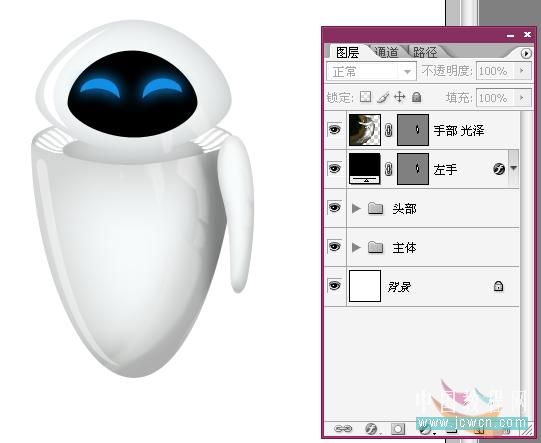This screenshot has width=541, height=443.
Task: Toggle visibility of the 主体 group
Action: click(334, 247)
